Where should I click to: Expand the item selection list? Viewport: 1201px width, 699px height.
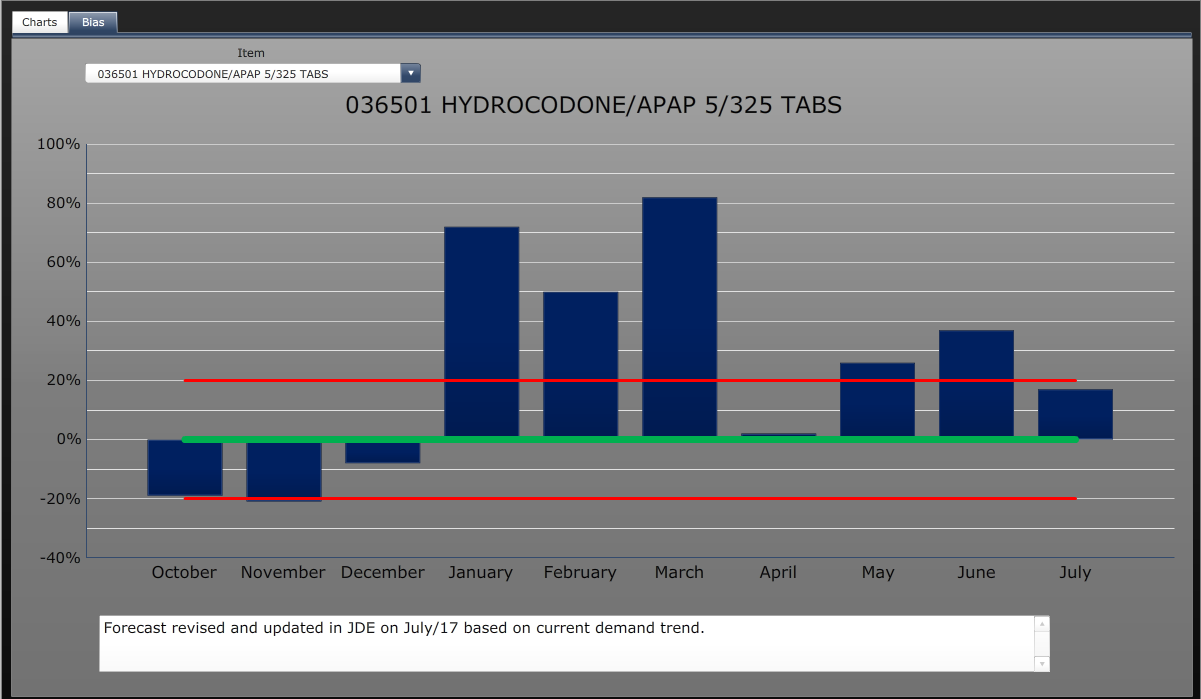point(410,72)
